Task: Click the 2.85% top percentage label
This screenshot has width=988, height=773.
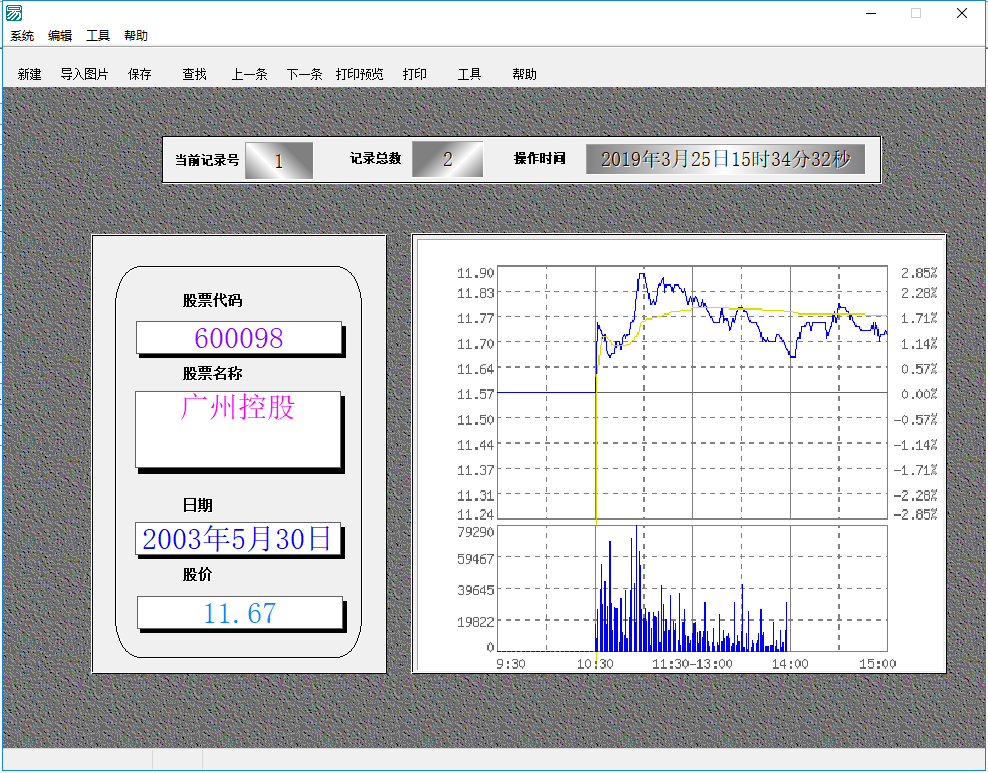Action: 919,273
